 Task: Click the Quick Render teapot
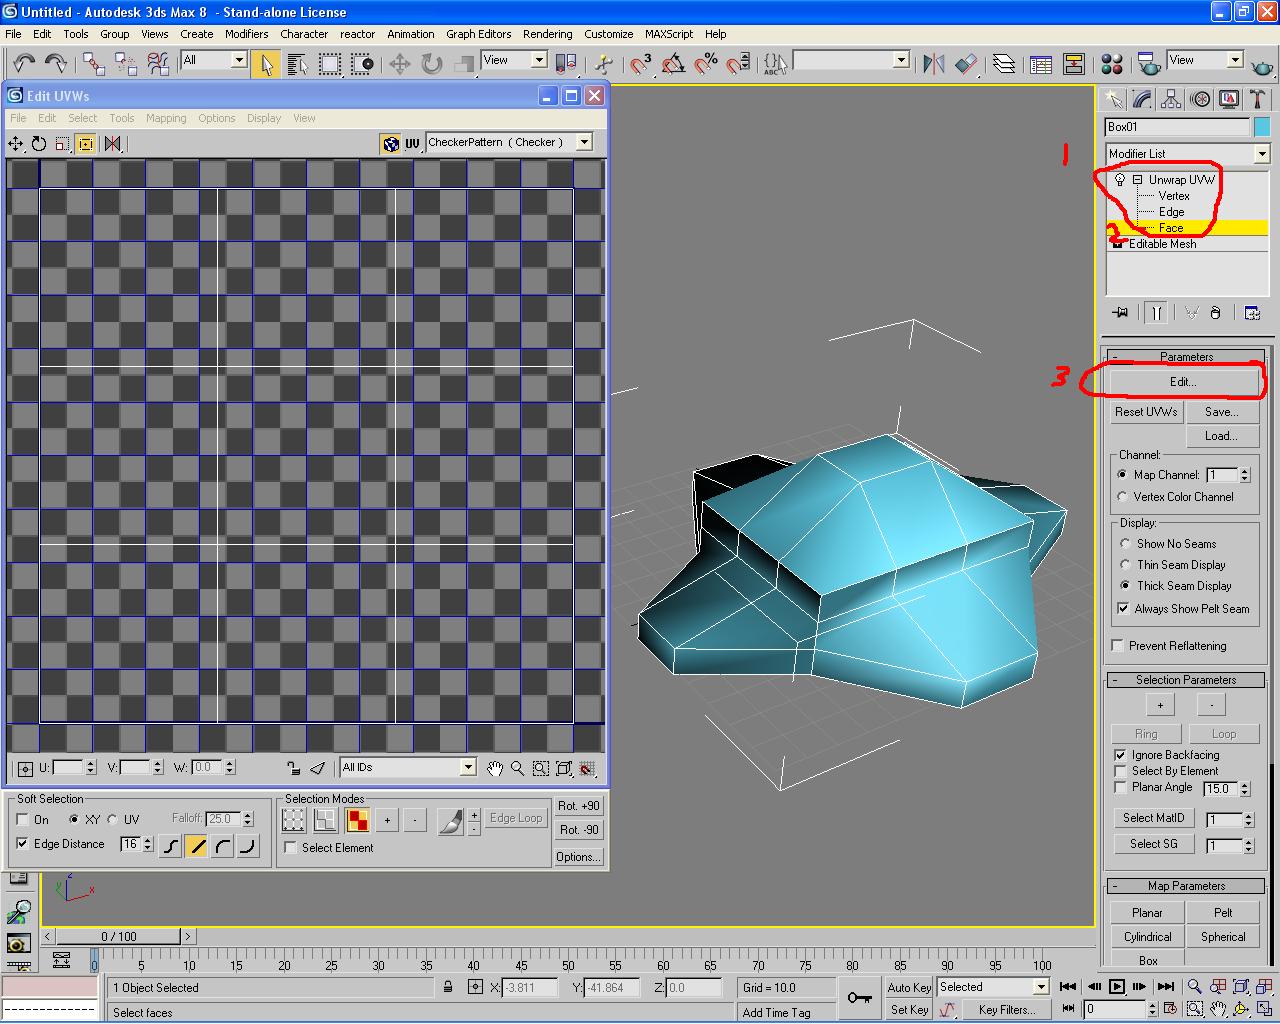pyautogui.click(x=1262, y=64)
